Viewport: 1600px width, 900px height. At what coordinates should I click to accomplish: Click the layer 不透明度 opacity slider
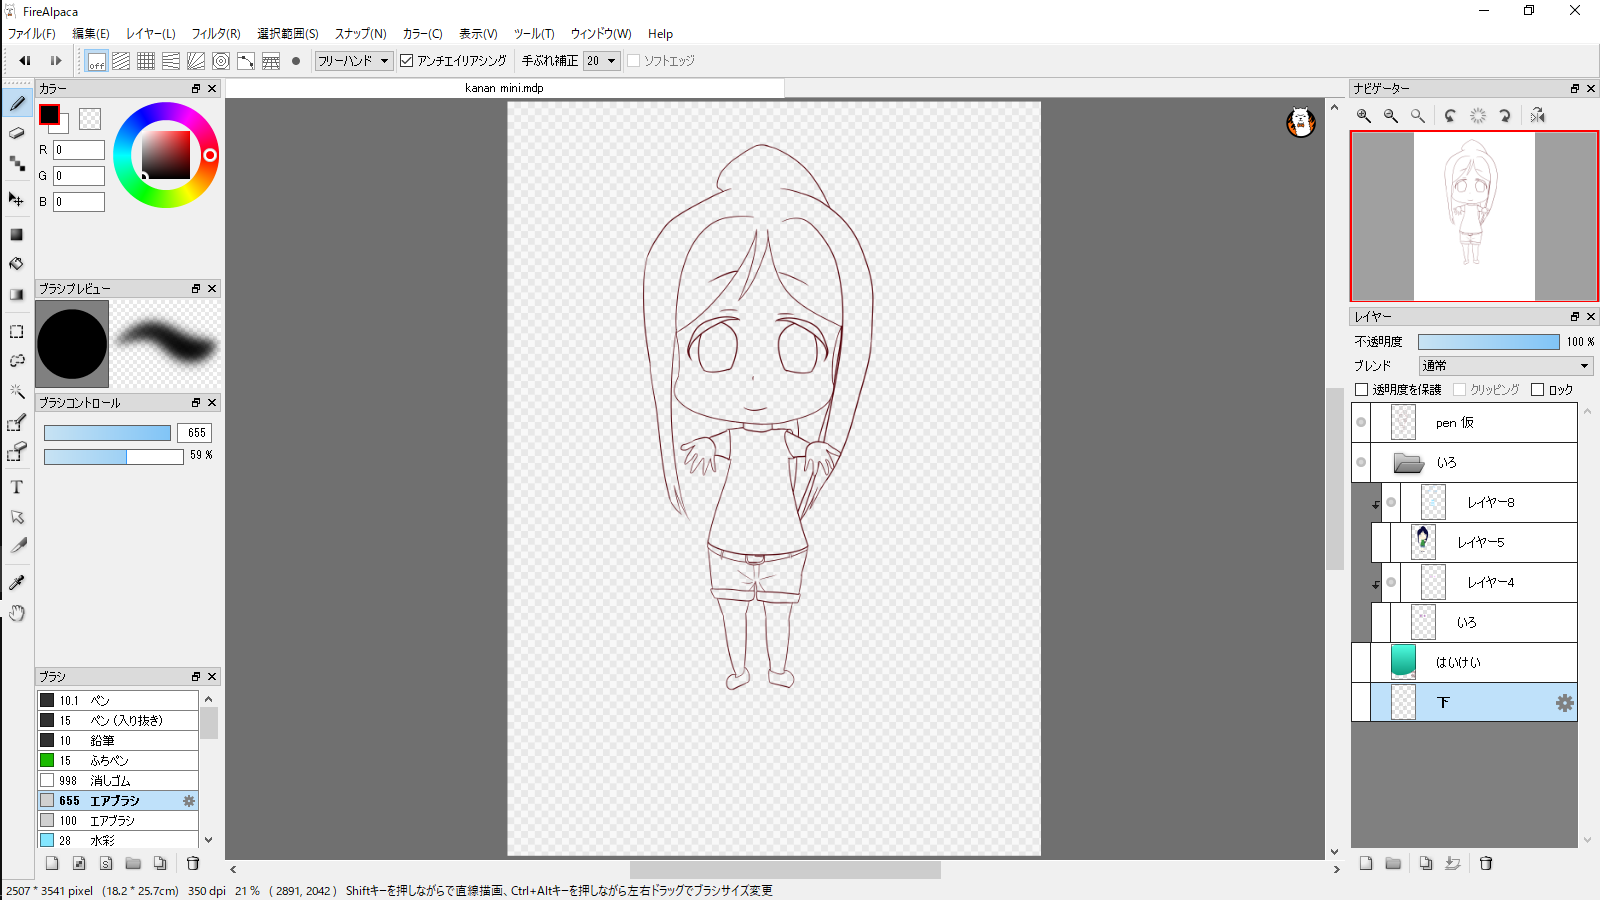(x=1488, y=342)
